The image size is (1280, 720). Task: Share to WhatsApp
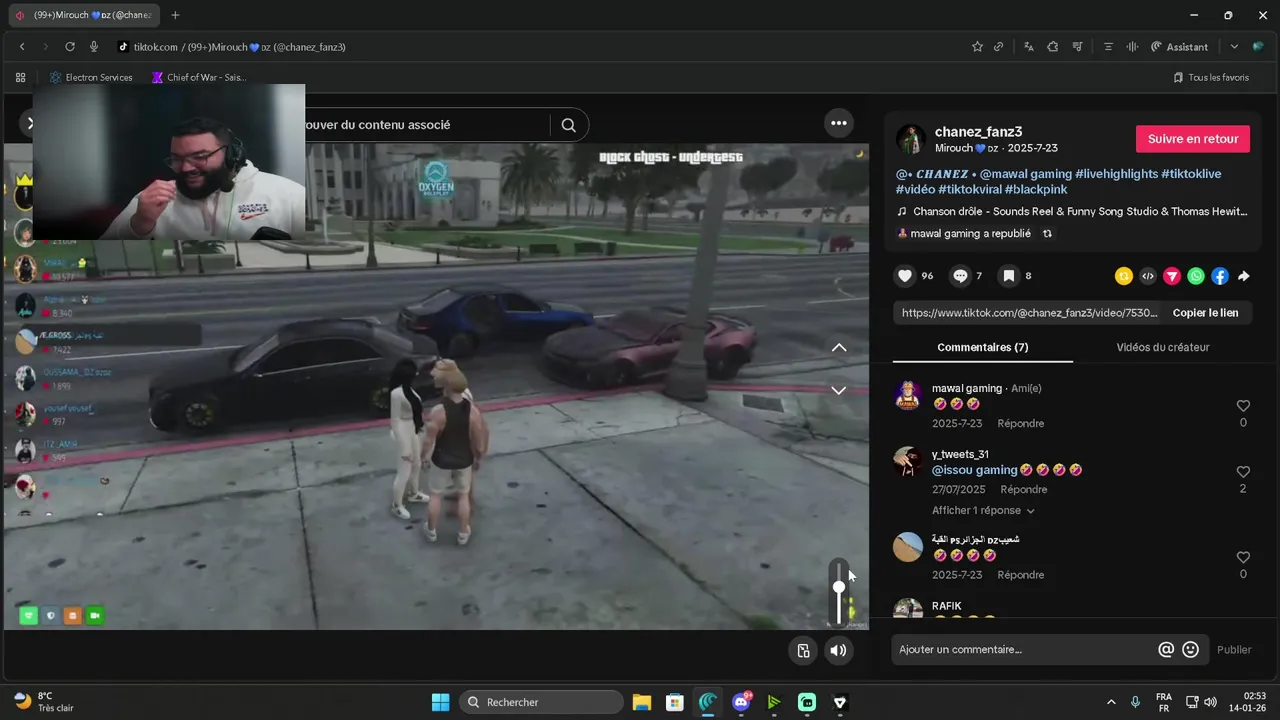click(x=1196, y=276)
